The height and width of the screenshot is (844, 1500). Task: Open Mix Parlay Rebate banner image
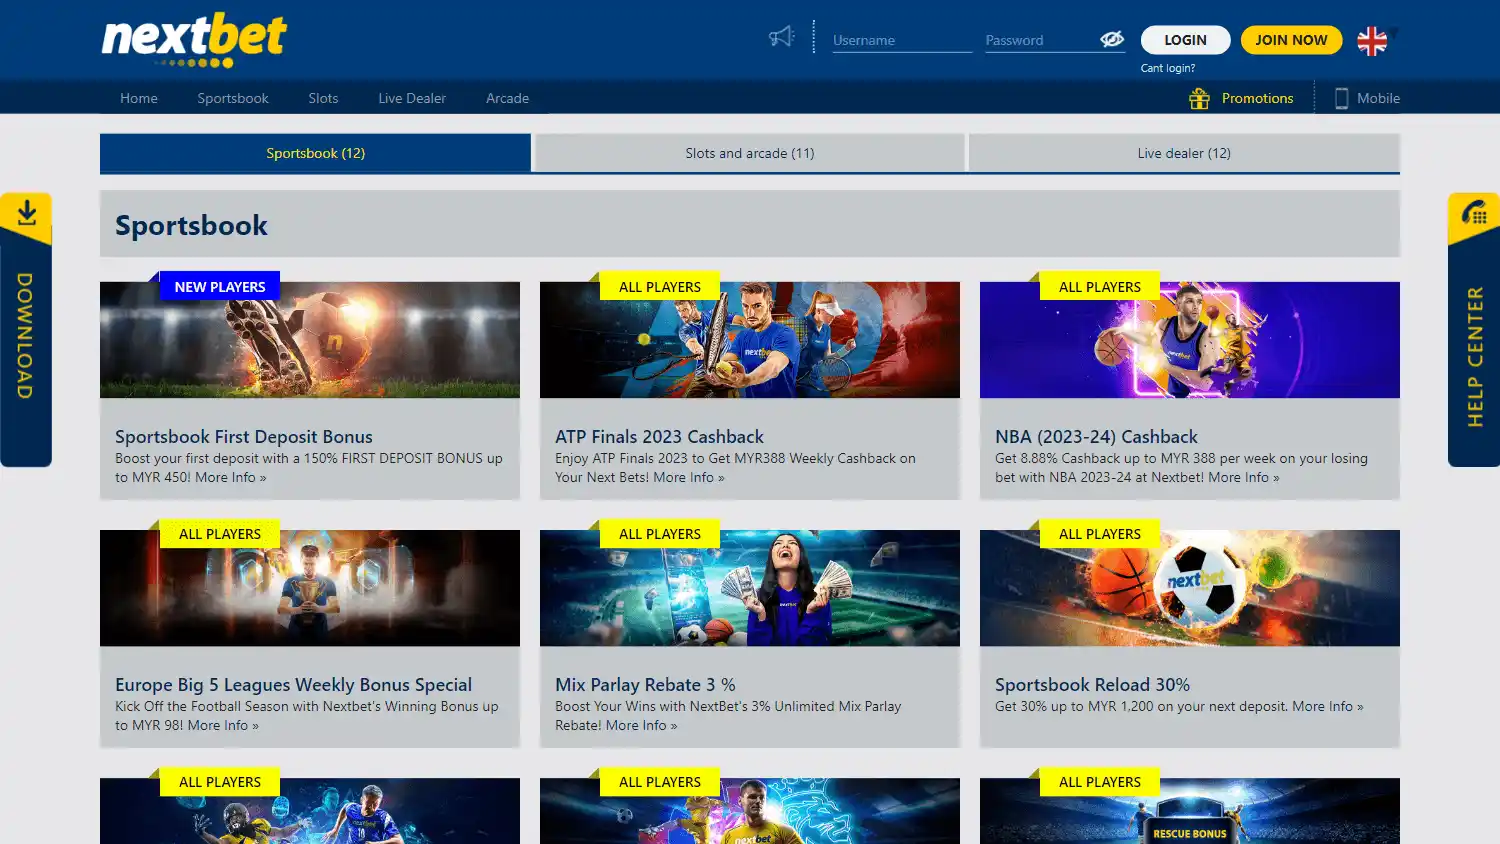tap(750, 588)
